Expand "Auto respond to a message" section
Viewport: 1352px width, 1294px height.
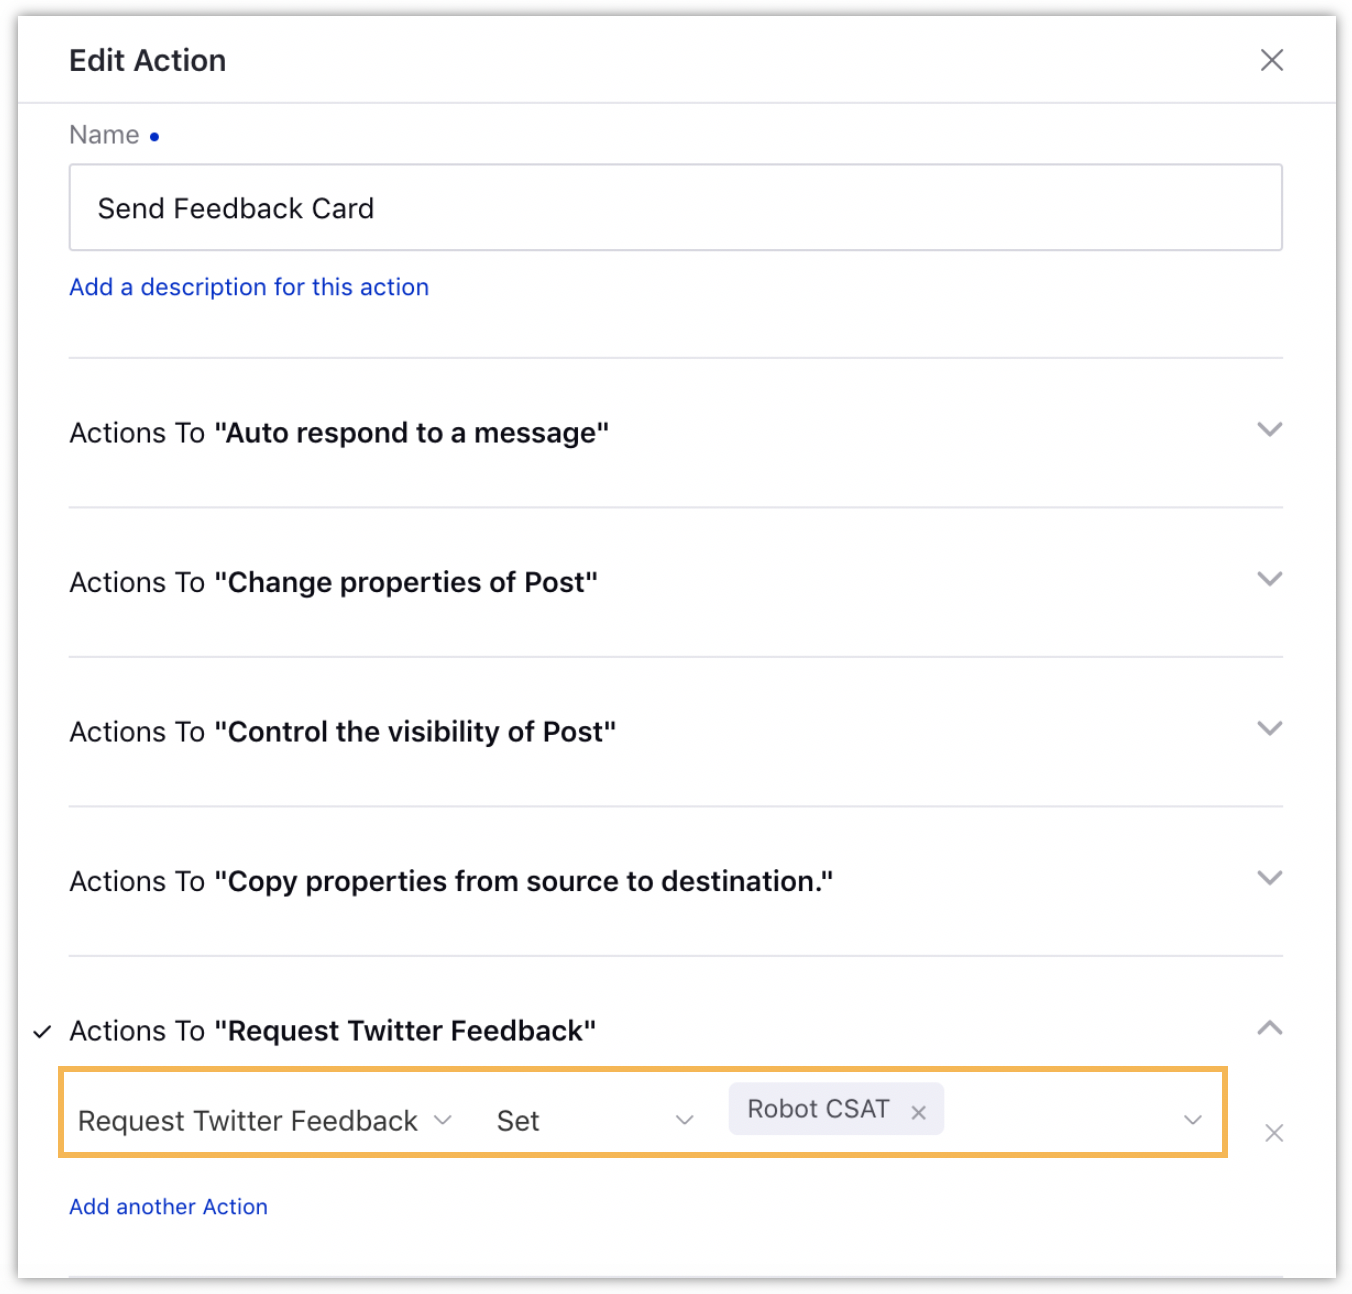(1269, 430)
